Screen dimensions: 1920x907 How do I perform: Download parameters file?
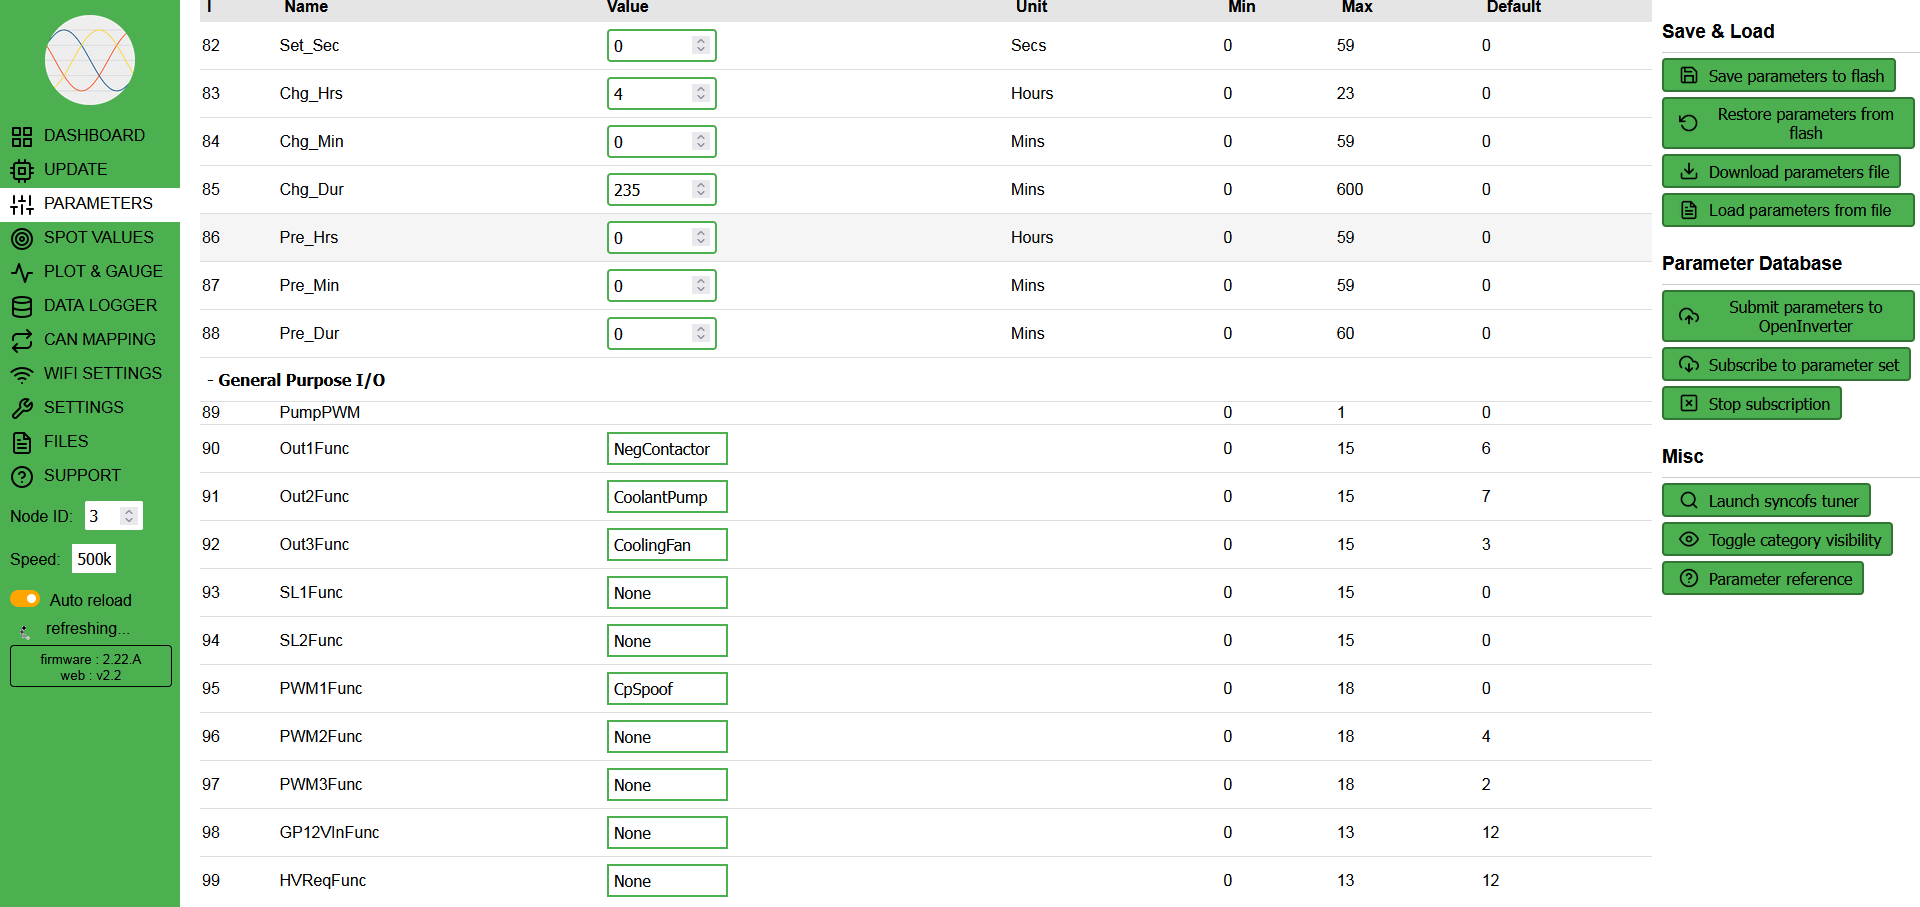1781,172
